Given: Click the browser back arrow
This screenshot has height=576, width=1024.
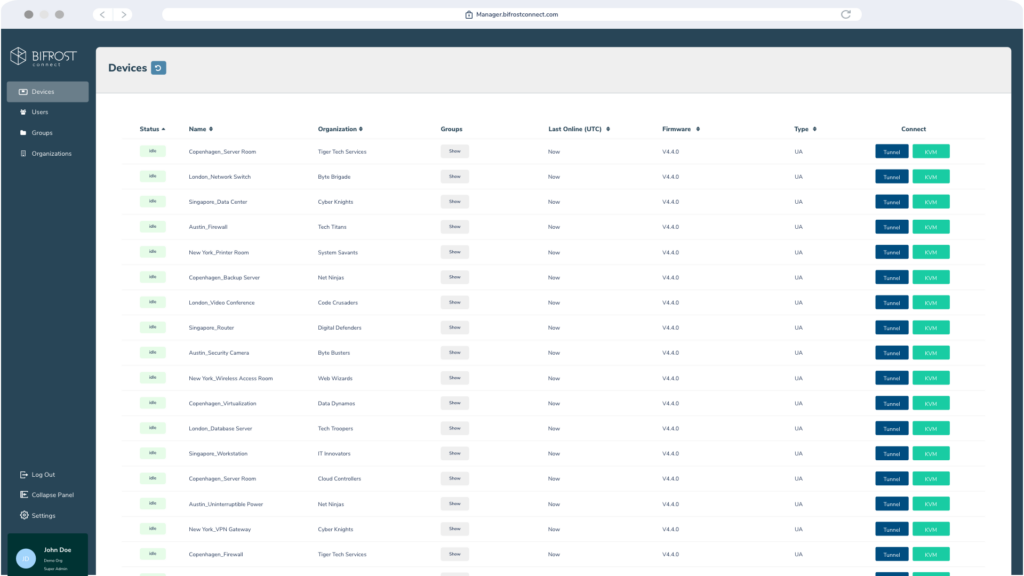Looking at the screenshot, I should coord(103,15).
